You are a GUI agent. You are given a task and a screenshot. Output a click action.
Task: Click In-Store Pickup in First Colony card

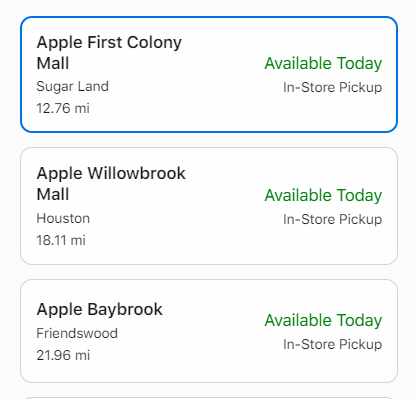coord(332,87)
